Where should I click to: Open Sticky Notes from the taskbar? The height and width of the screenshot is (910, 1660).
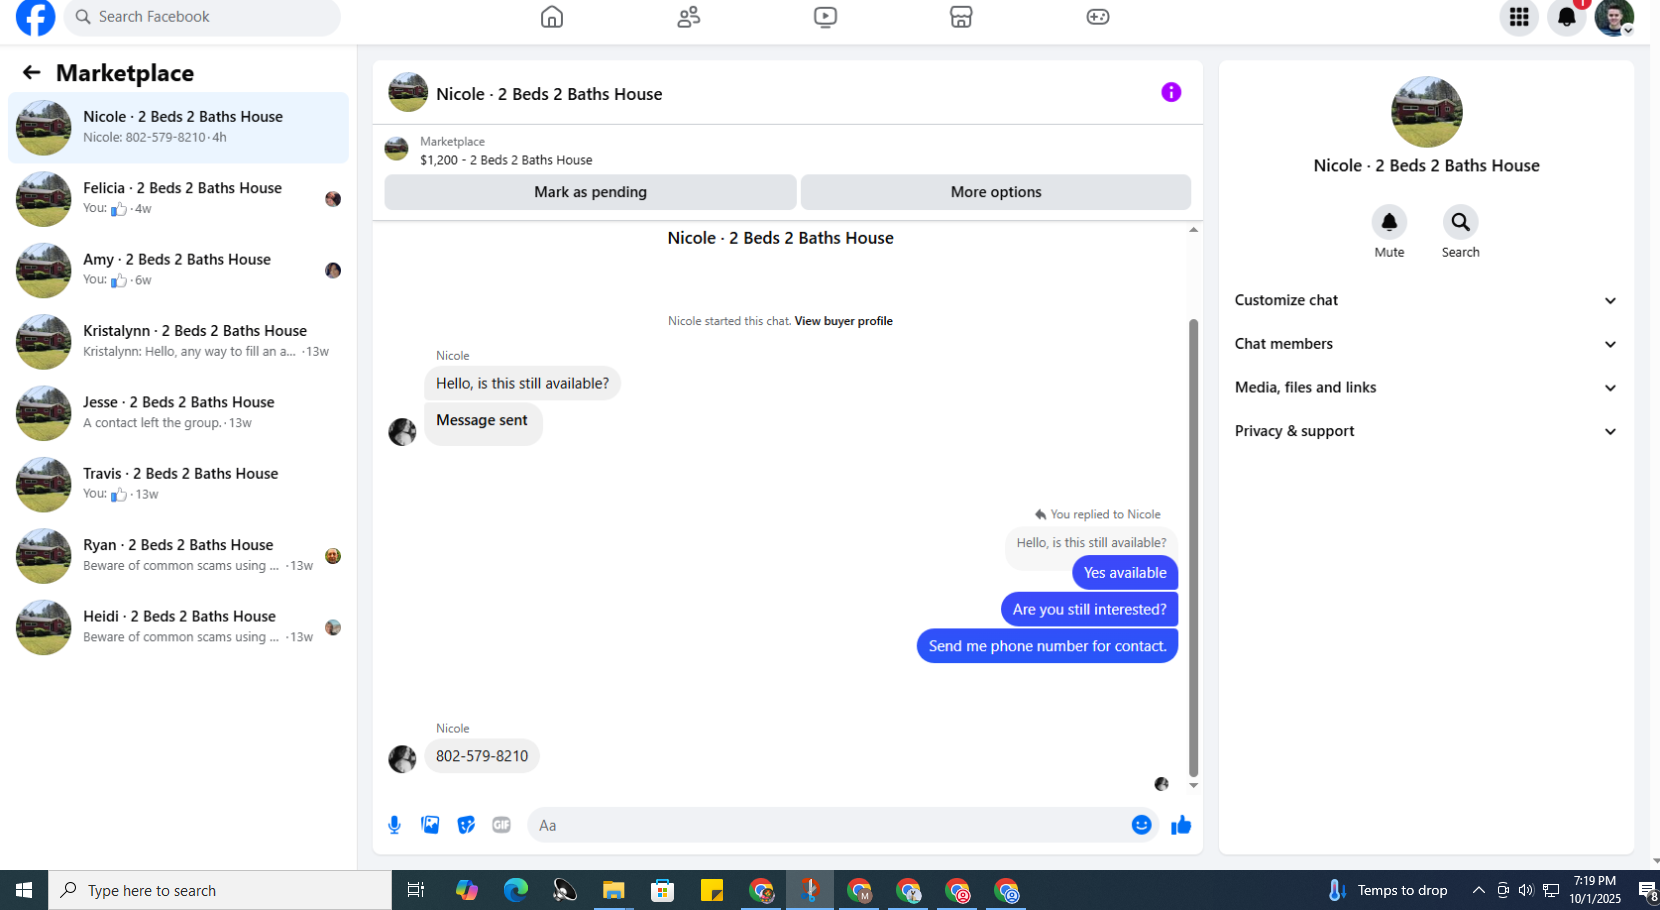(711, 890)
